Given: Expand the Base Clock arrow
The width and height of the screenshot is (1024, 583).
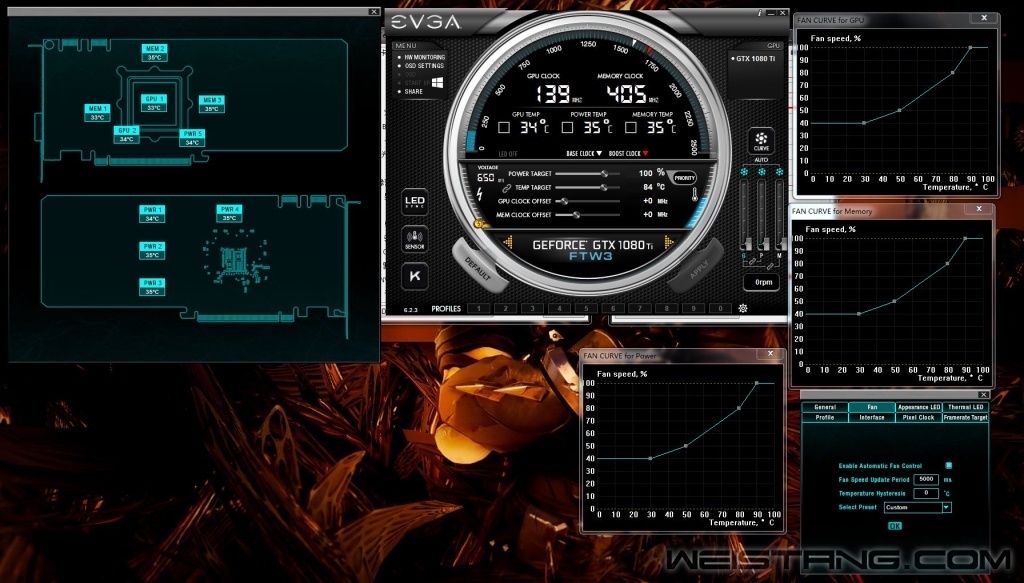Looking at the screenshot, I should click(598, 154).
